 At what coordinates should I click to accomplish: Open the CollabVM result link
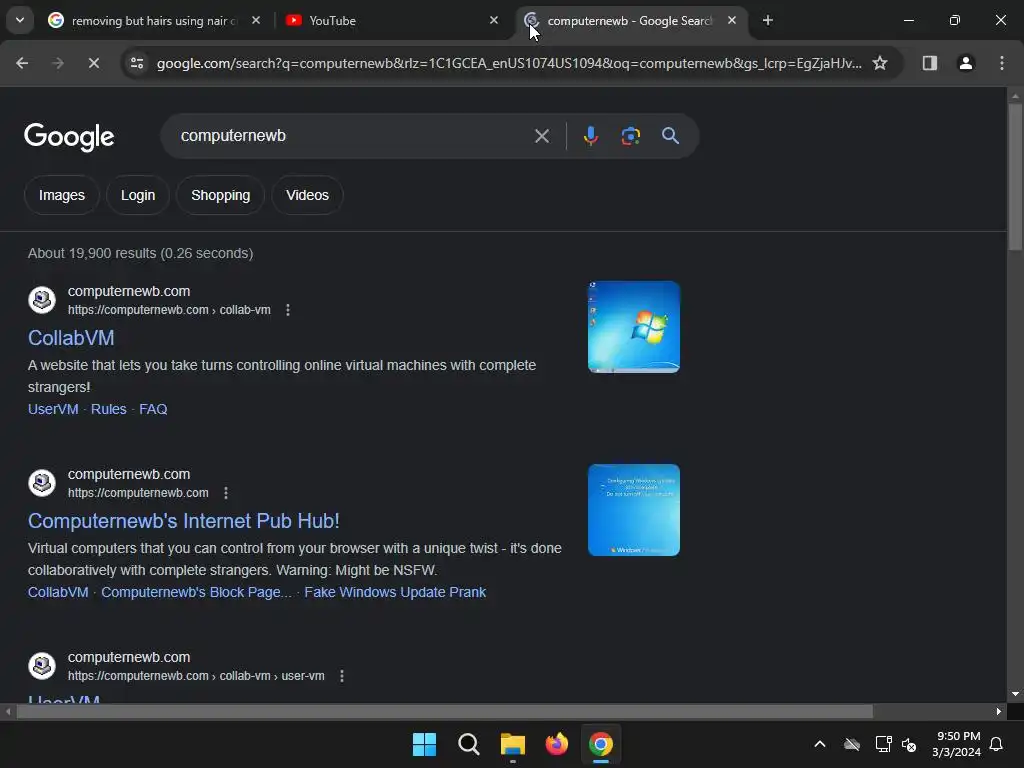click(x=71, y=338)
